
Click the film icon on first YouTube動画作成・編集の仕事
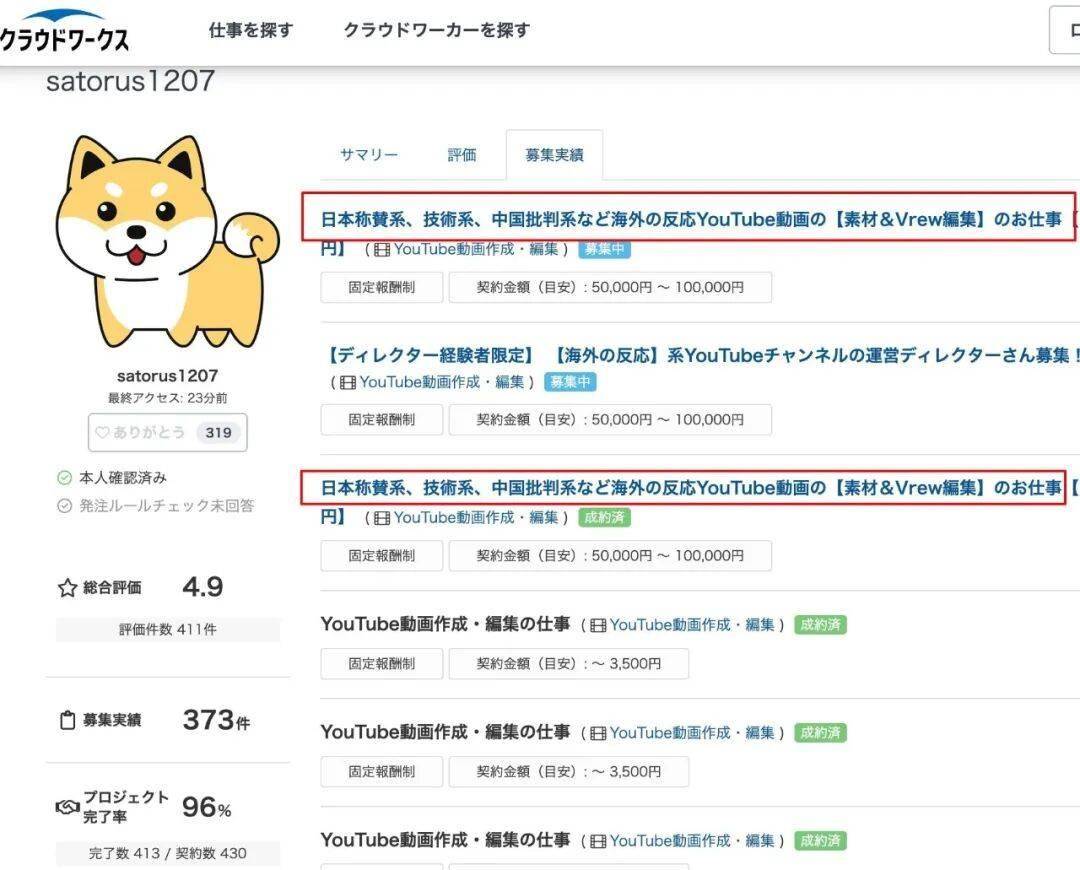point(598,625)
